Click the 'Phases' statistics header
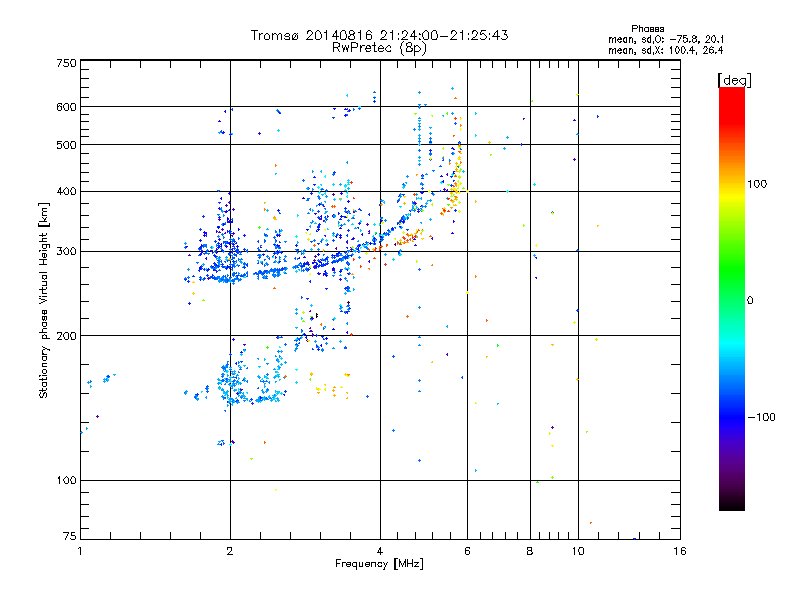800x600 pixels. (x=647, y=29)
